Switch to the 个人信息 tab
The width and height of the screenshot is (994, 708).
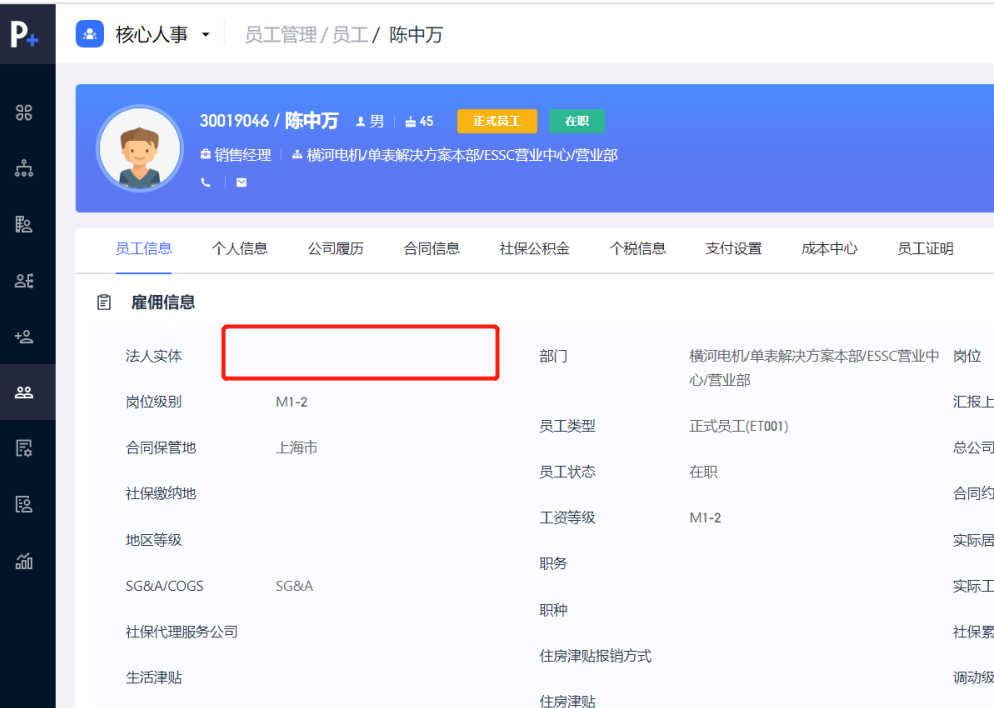239,248
